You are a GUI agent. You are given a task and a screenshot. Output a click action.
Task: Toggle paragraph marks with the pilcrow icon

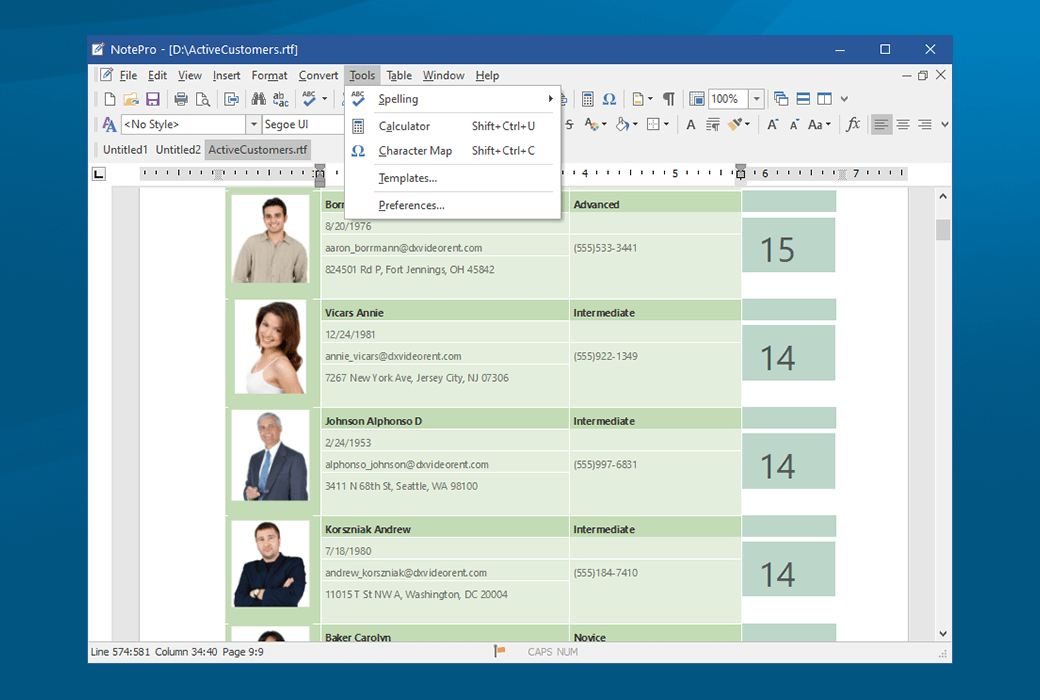point(669,100)
